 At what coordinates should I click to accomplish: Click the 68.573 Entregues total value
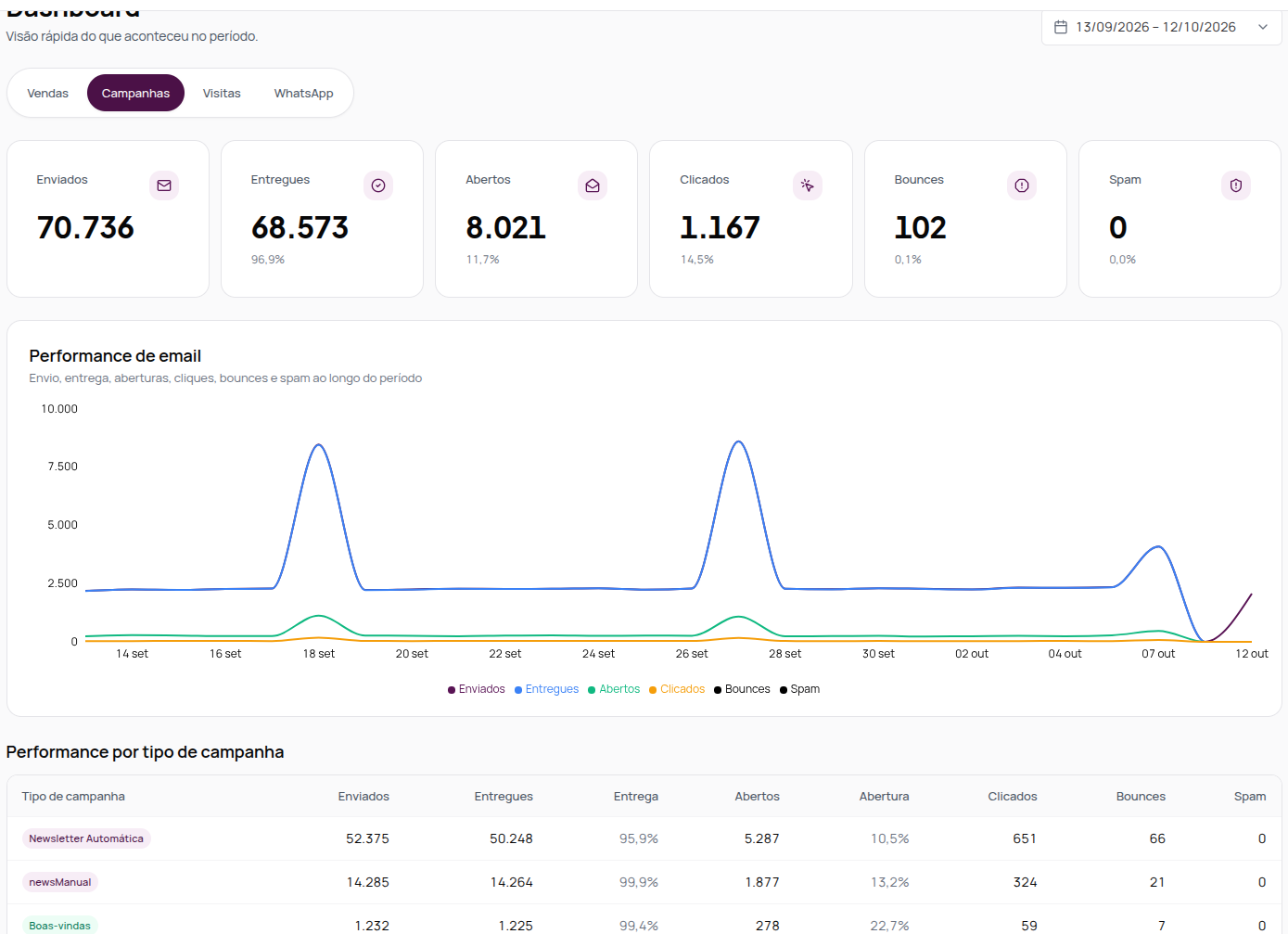click(x=300, y=228)
